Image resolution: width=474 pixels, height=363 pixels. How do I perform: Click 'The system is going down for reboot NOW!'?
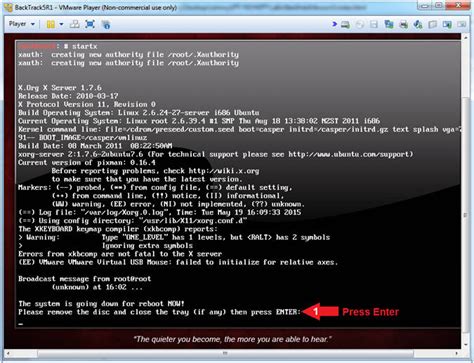click(x=101, y=304)
